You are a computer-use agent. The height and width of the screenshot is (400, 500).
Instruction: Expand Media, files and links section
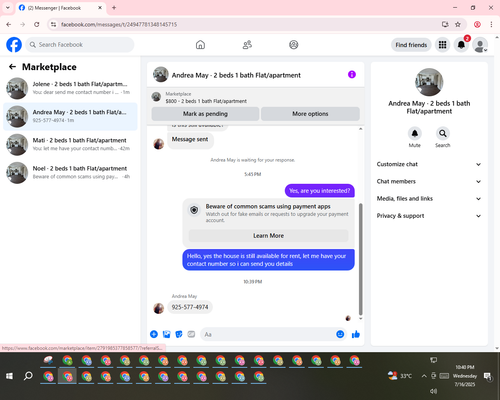click(x=429, y=199)
